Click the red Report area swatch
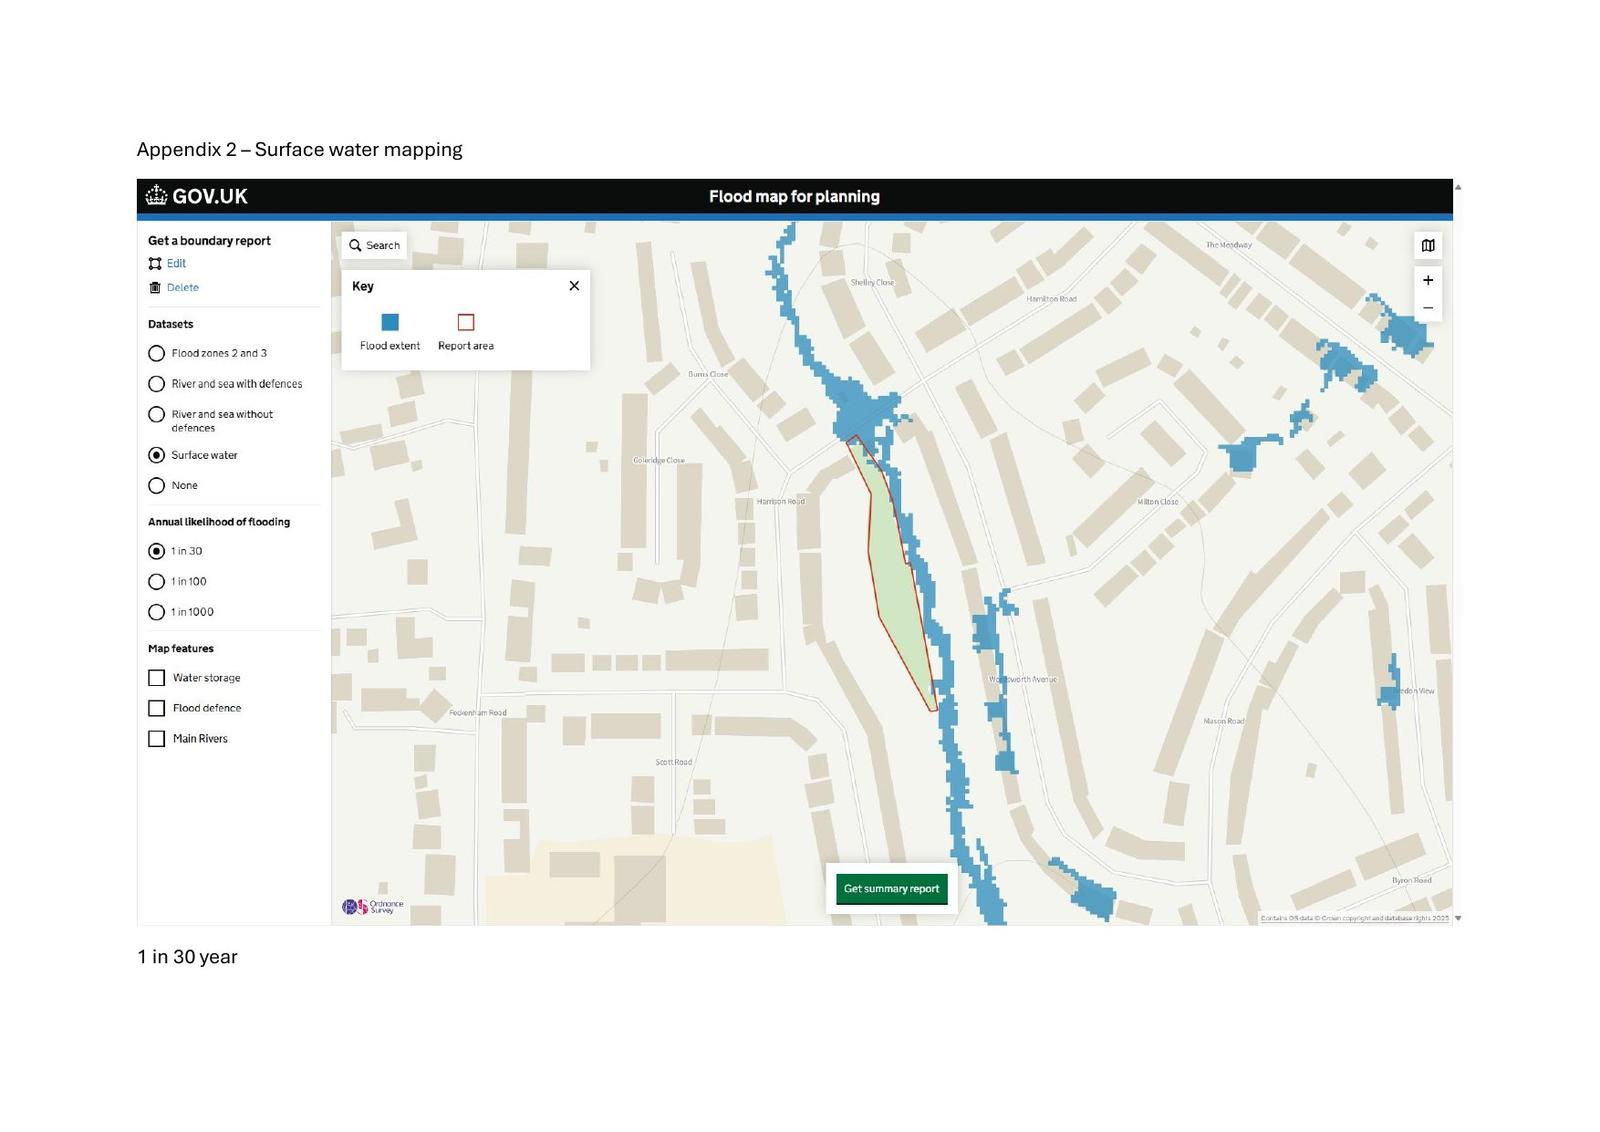 point(466,322)
